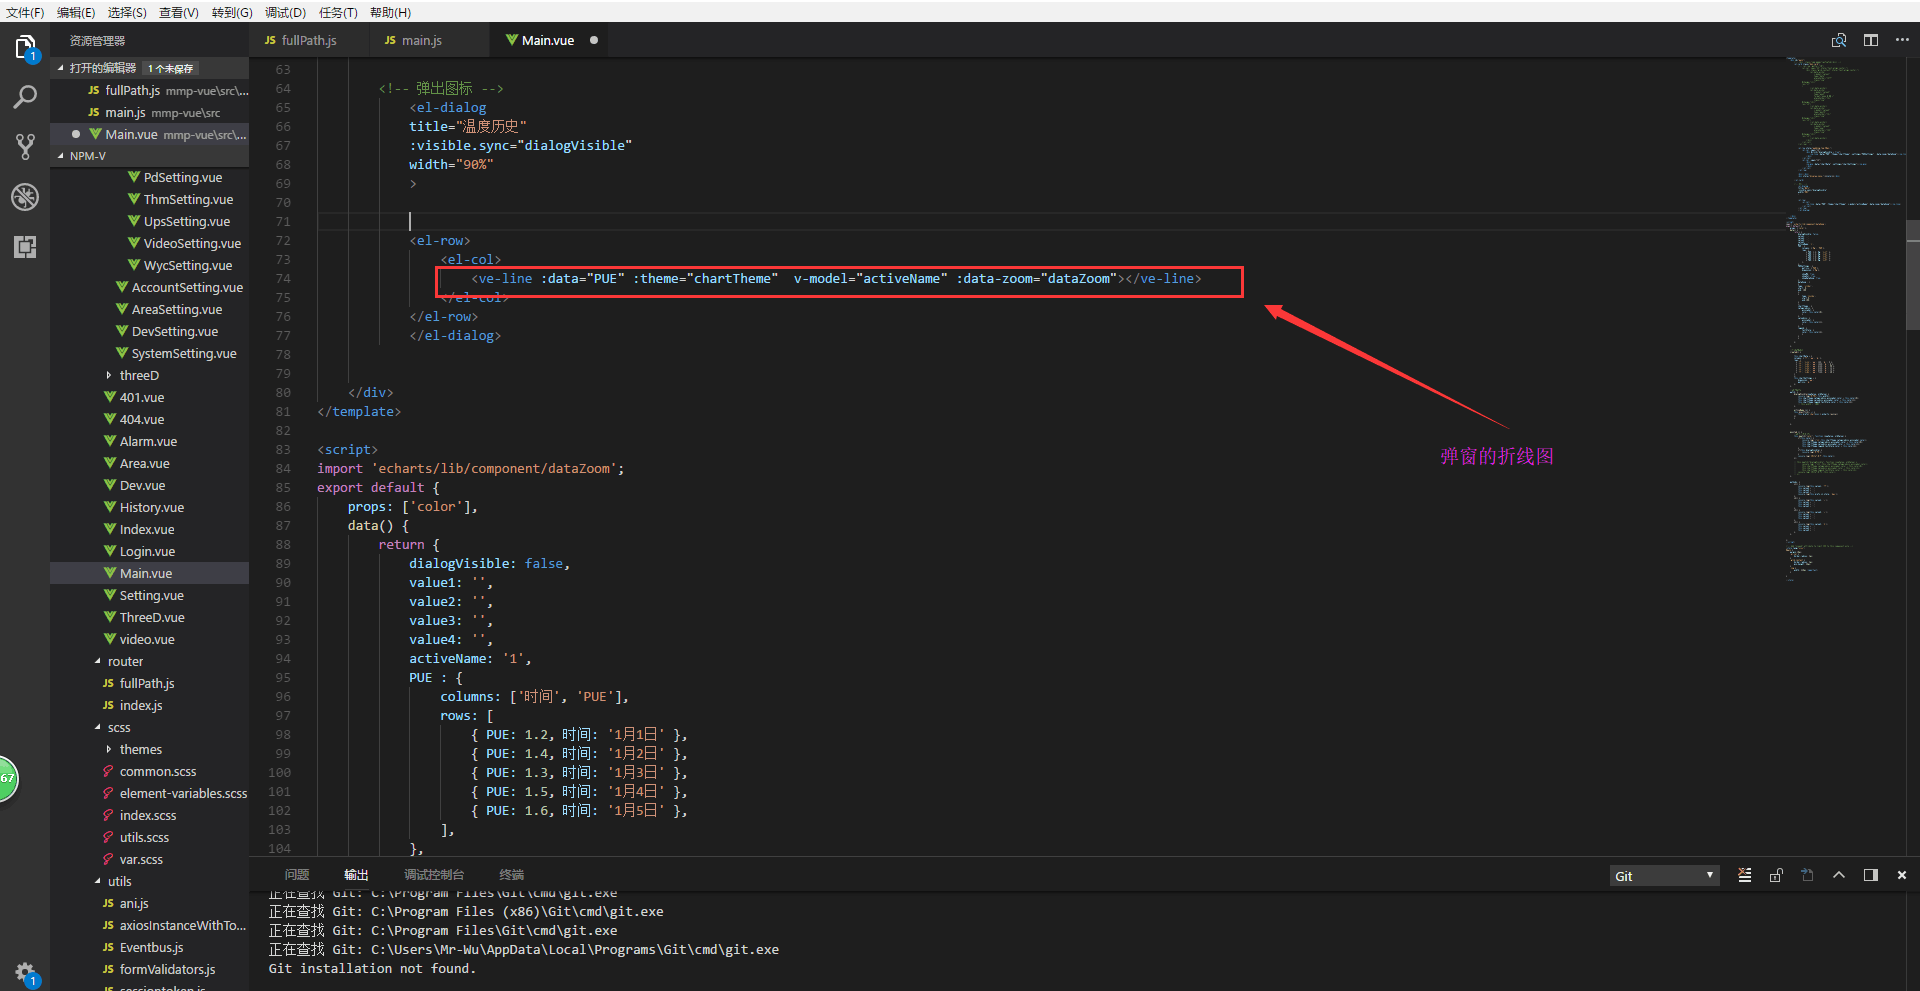Open the Source Control view
This screenshot has width=1920, height=991.
click(25, 147)
